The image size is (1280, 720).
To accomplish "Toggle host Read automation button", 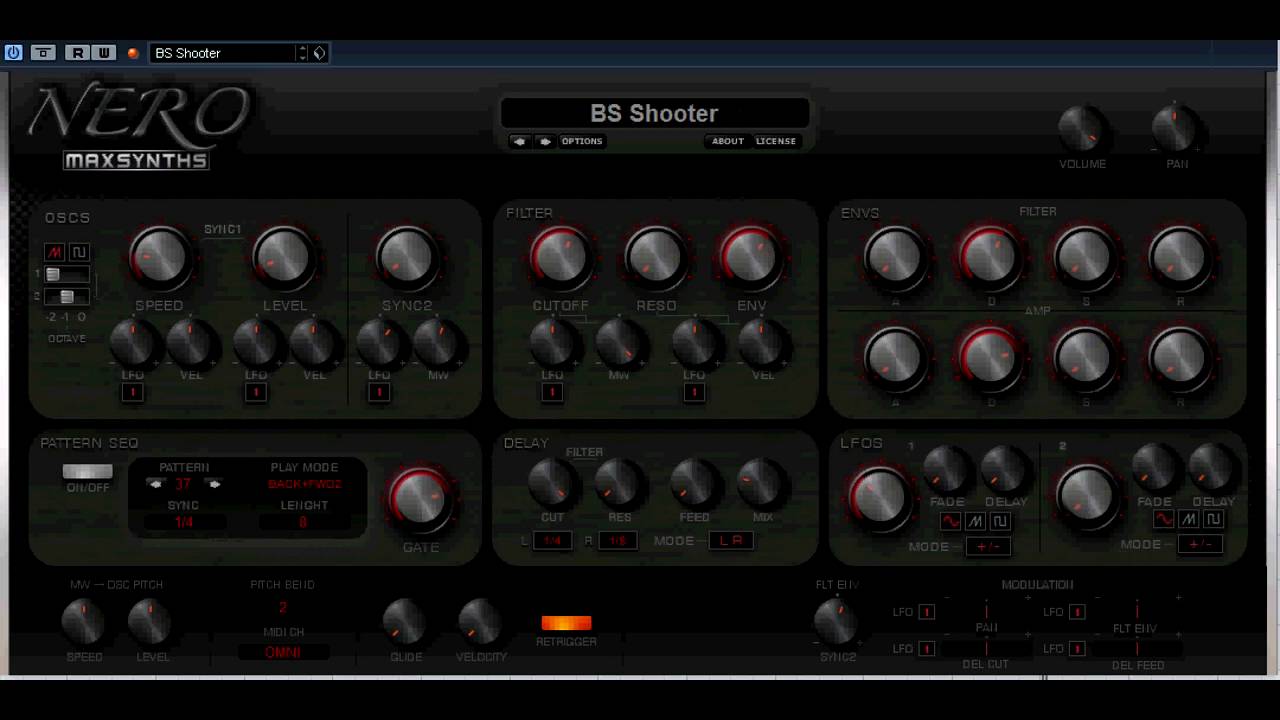I will [x=78, y=53].
